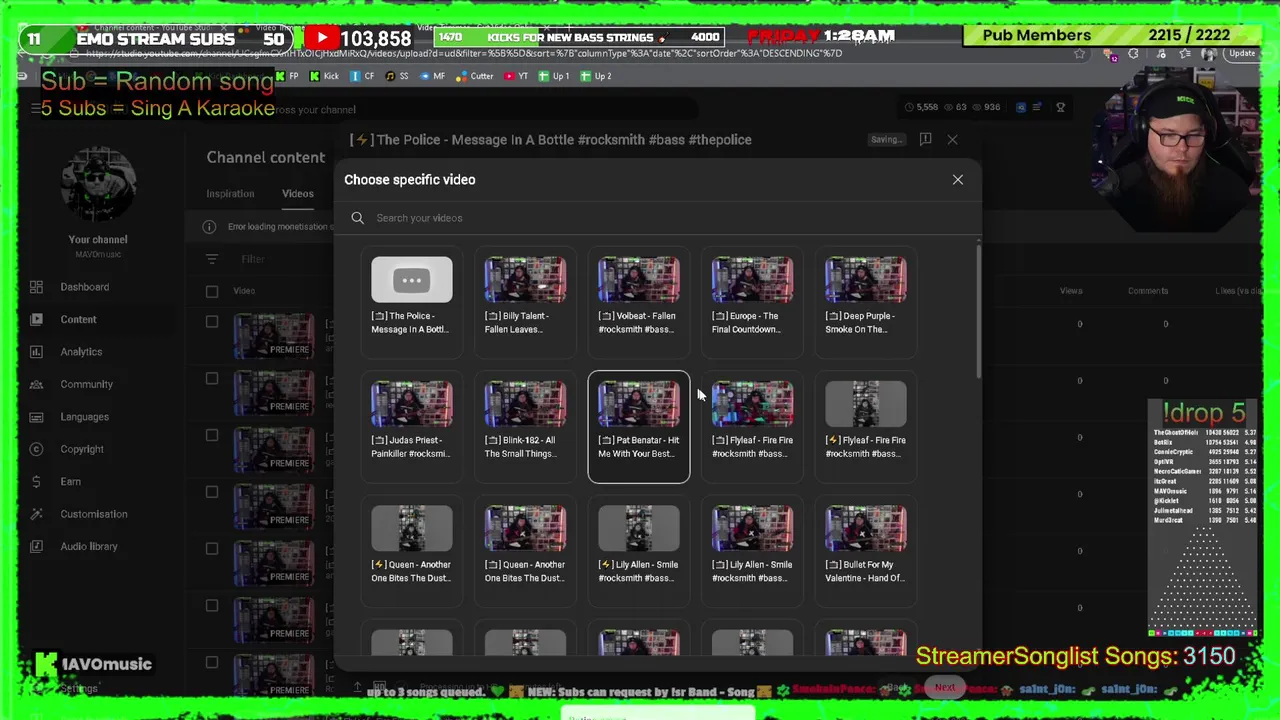The image size is (1280, 720).
Task: Open the Audio library sidebar icon
Action: pyautogui.click(x=36, y=546)
